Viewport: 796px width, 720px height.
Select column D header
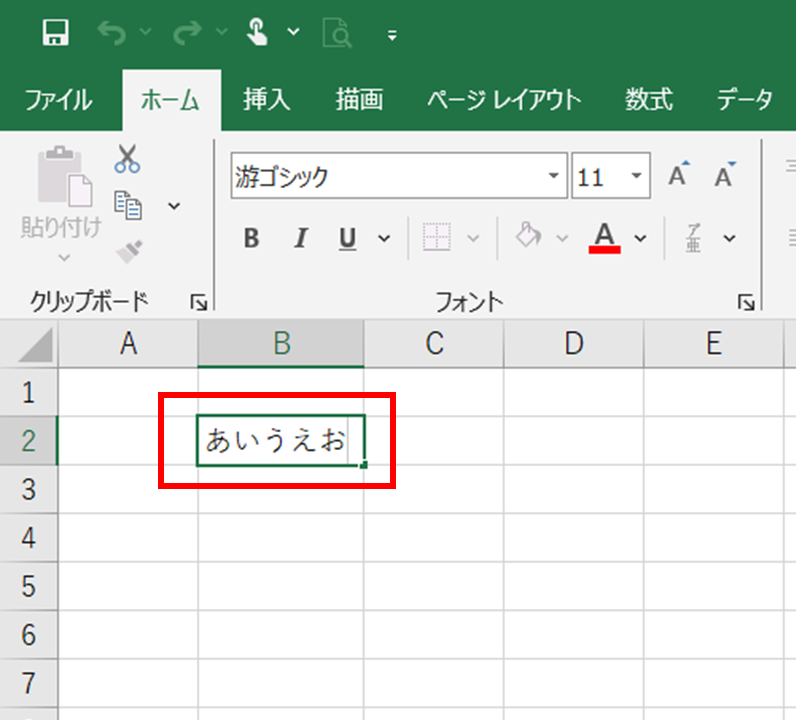coord(573,343)
